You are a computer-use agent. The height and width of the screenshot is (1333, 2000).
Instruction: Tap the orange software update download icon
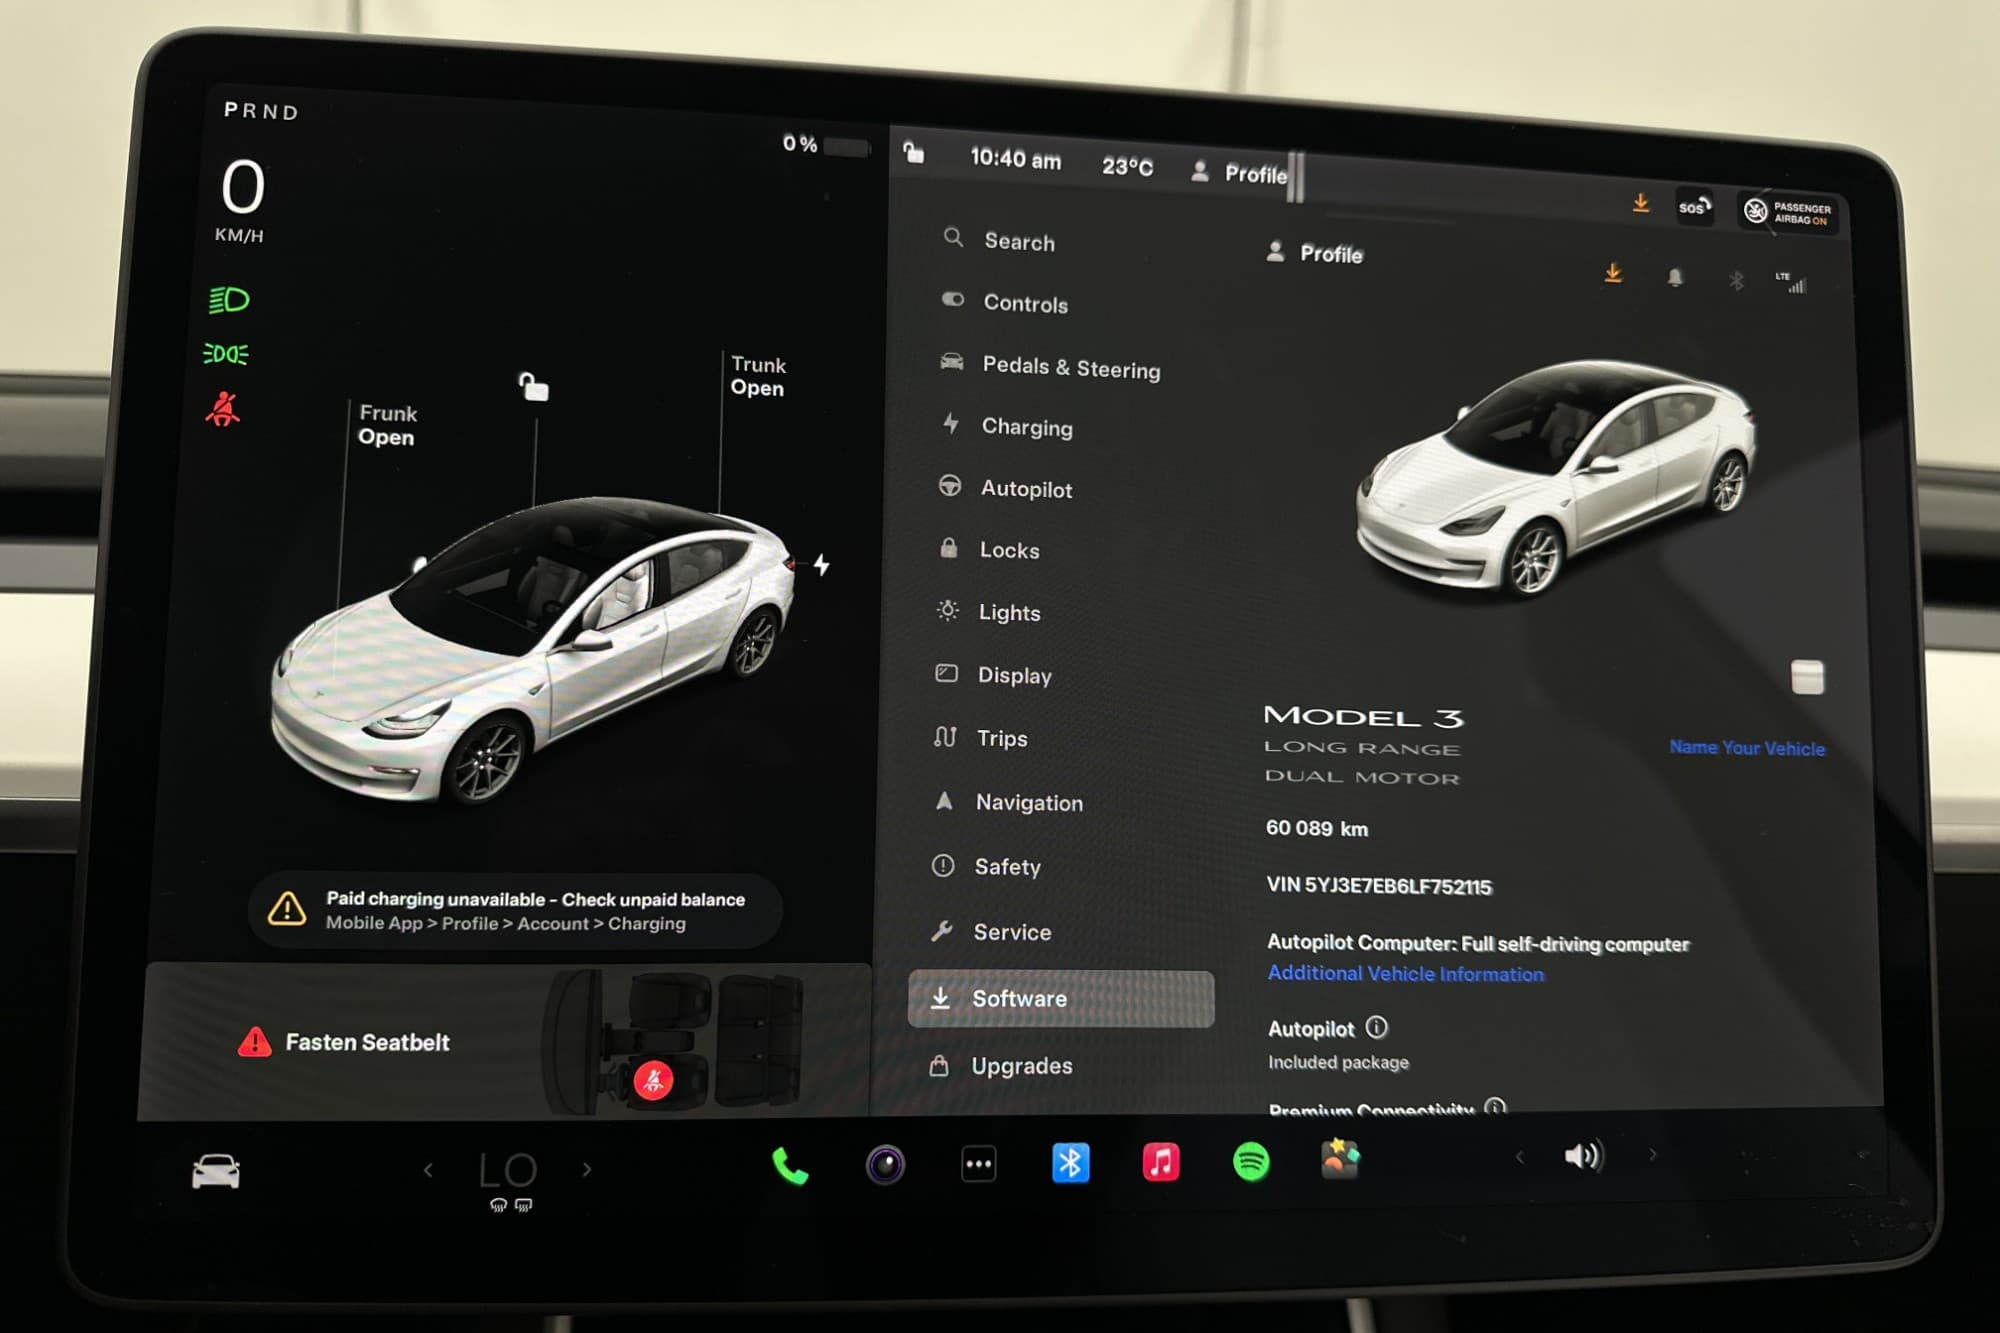click(x=1613, y=273)
